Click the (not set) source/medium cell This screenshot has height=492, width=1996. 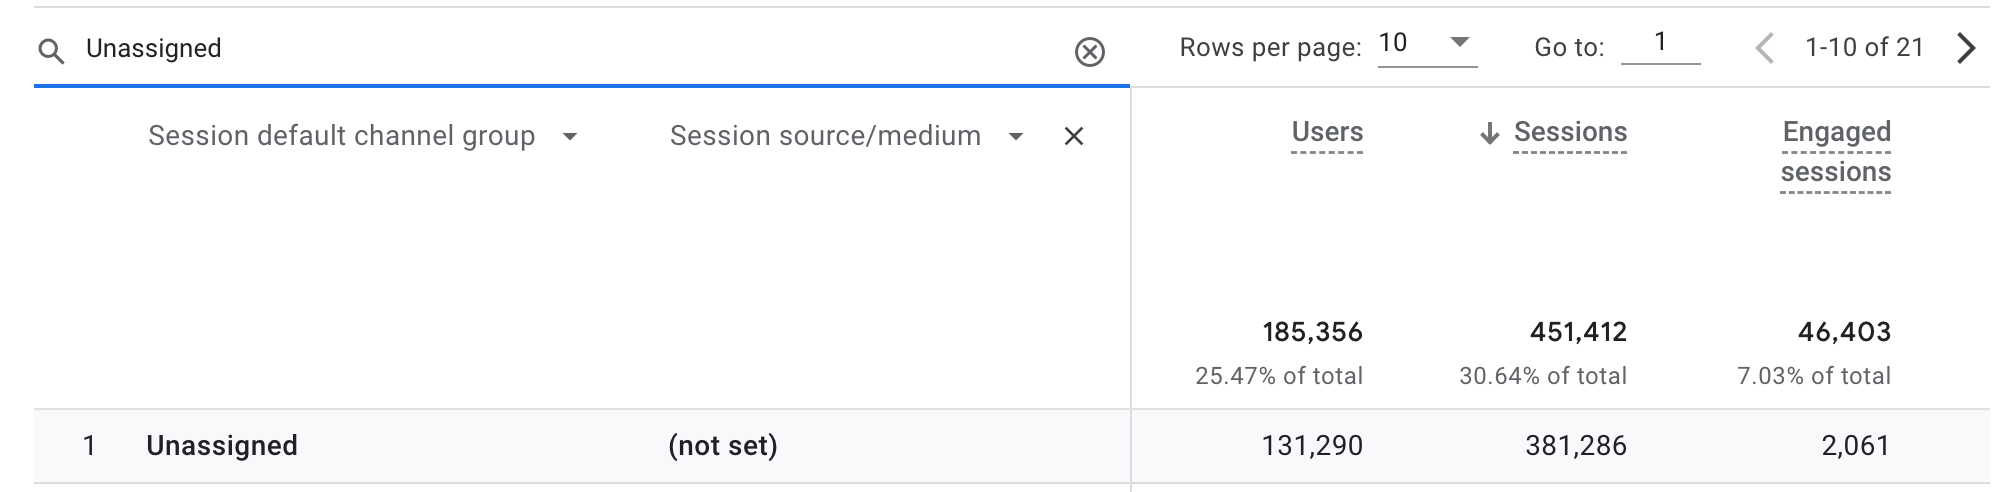click(x=723, y=446)
